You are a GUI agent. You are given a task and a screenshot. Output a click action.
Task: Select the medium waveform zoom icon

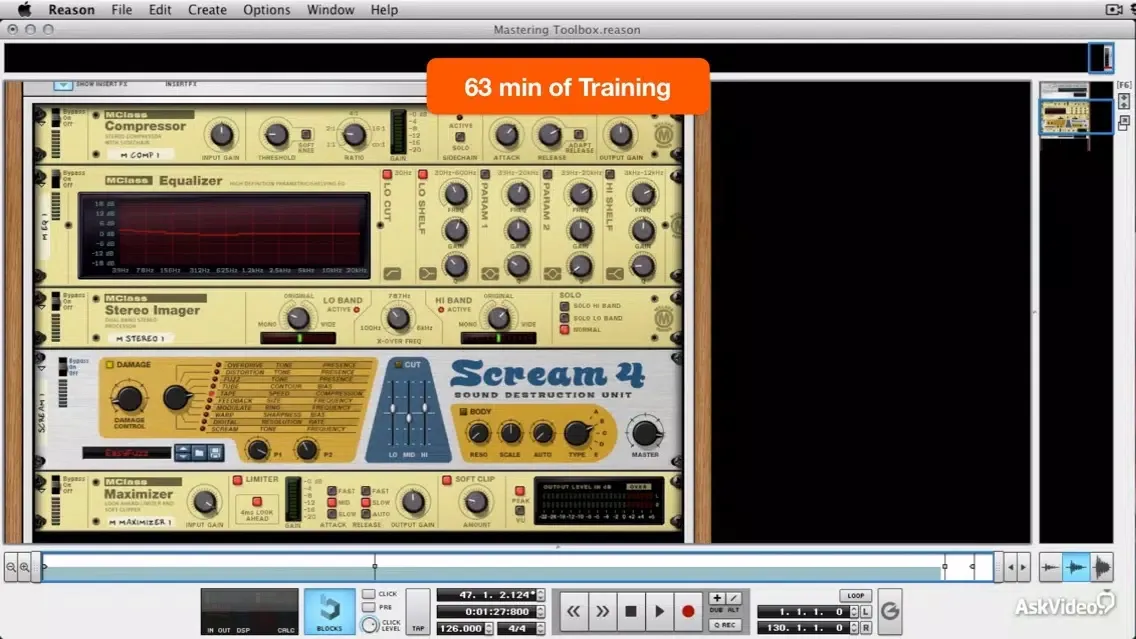click(1076, 567)
